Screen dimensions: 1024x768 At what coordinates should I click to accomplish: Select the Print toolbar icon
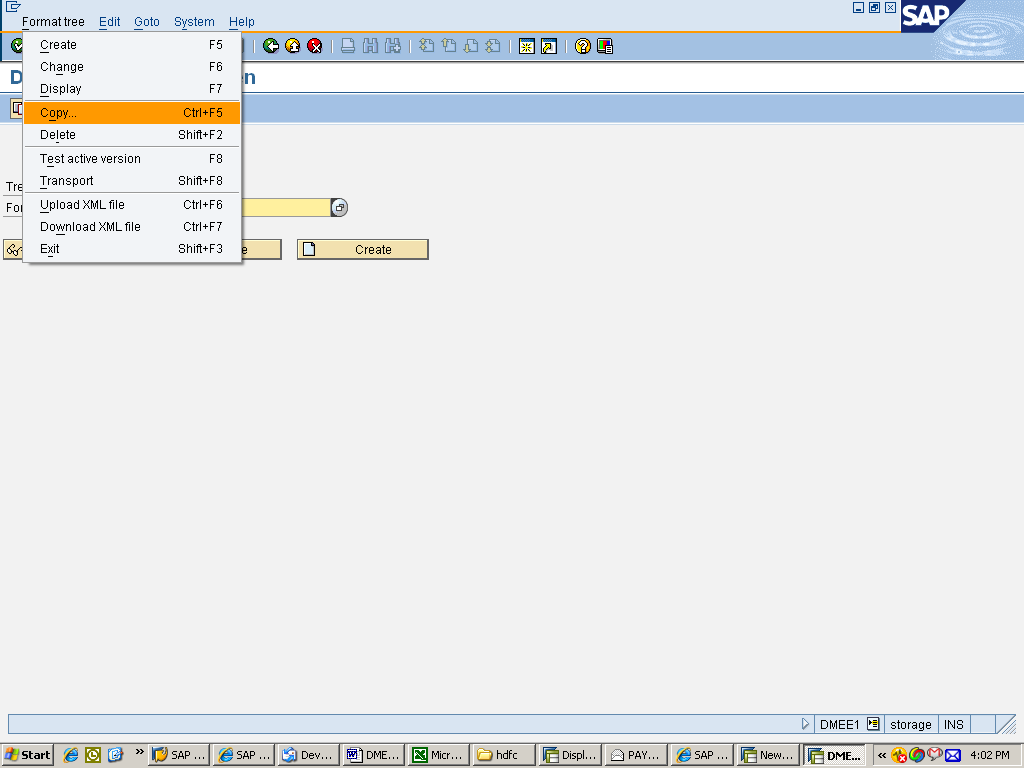tap(347, 45)
